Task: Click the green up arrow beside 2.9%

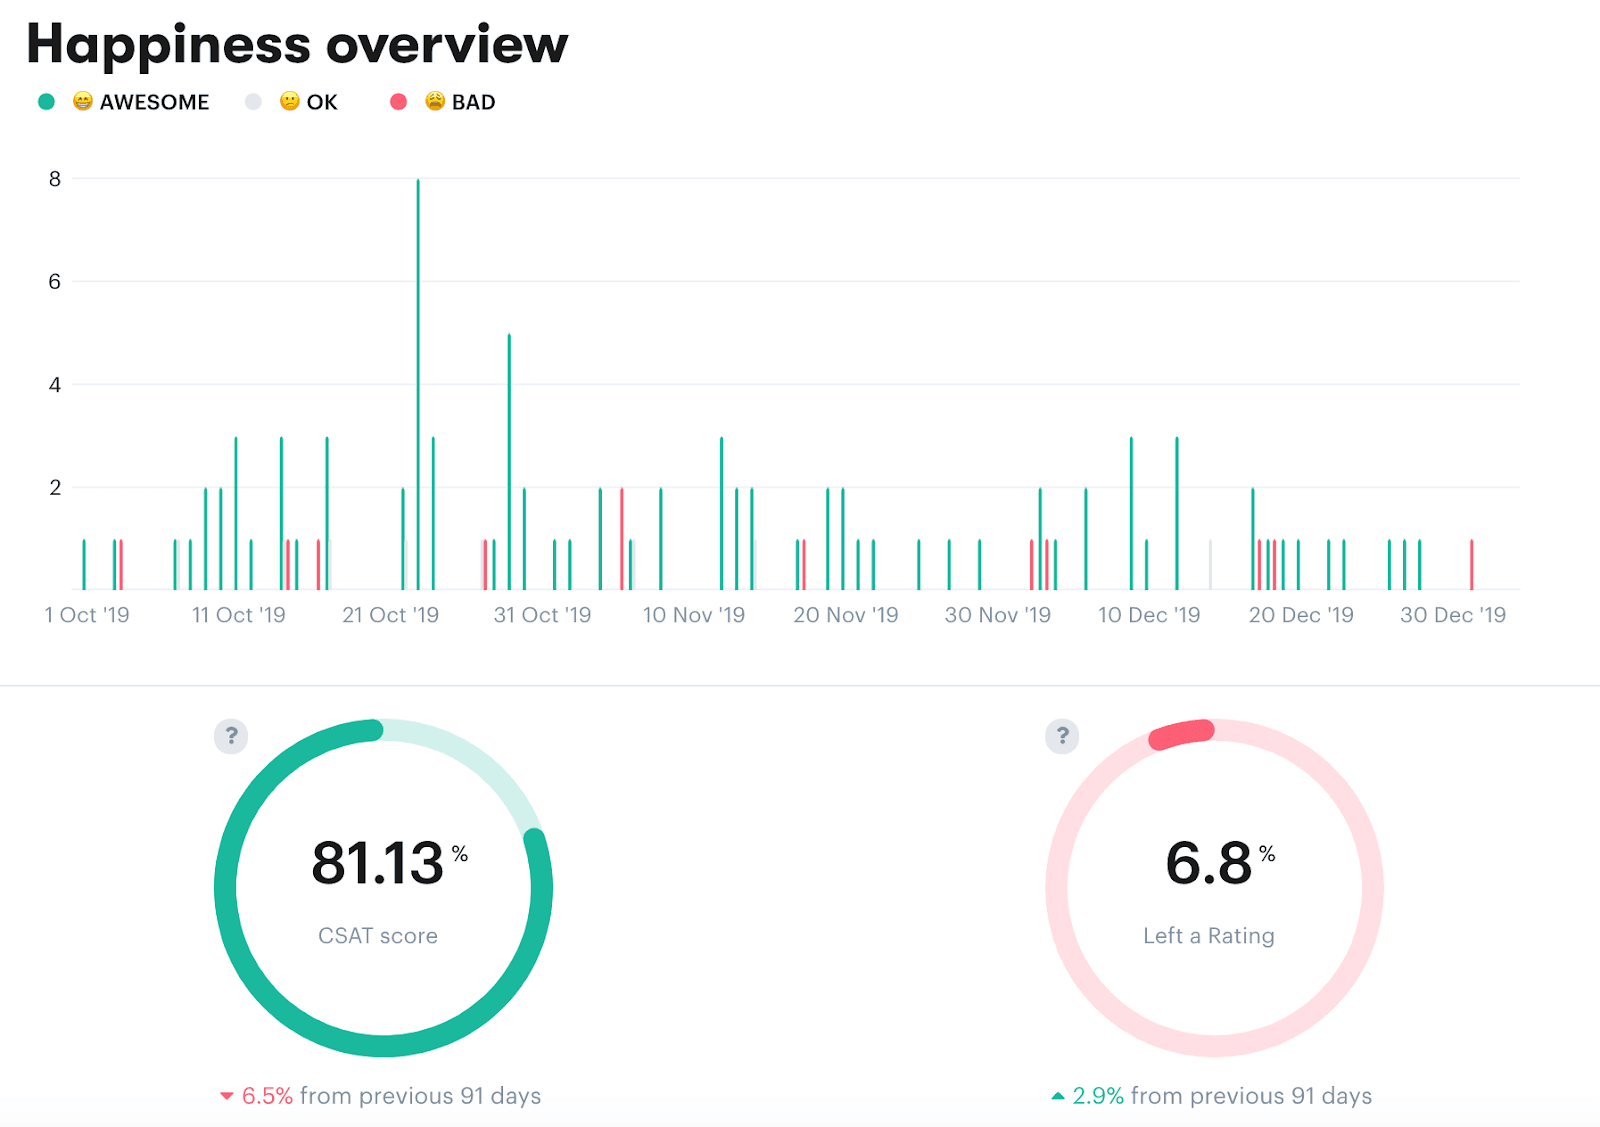Action: [x=1057, y=1096]
